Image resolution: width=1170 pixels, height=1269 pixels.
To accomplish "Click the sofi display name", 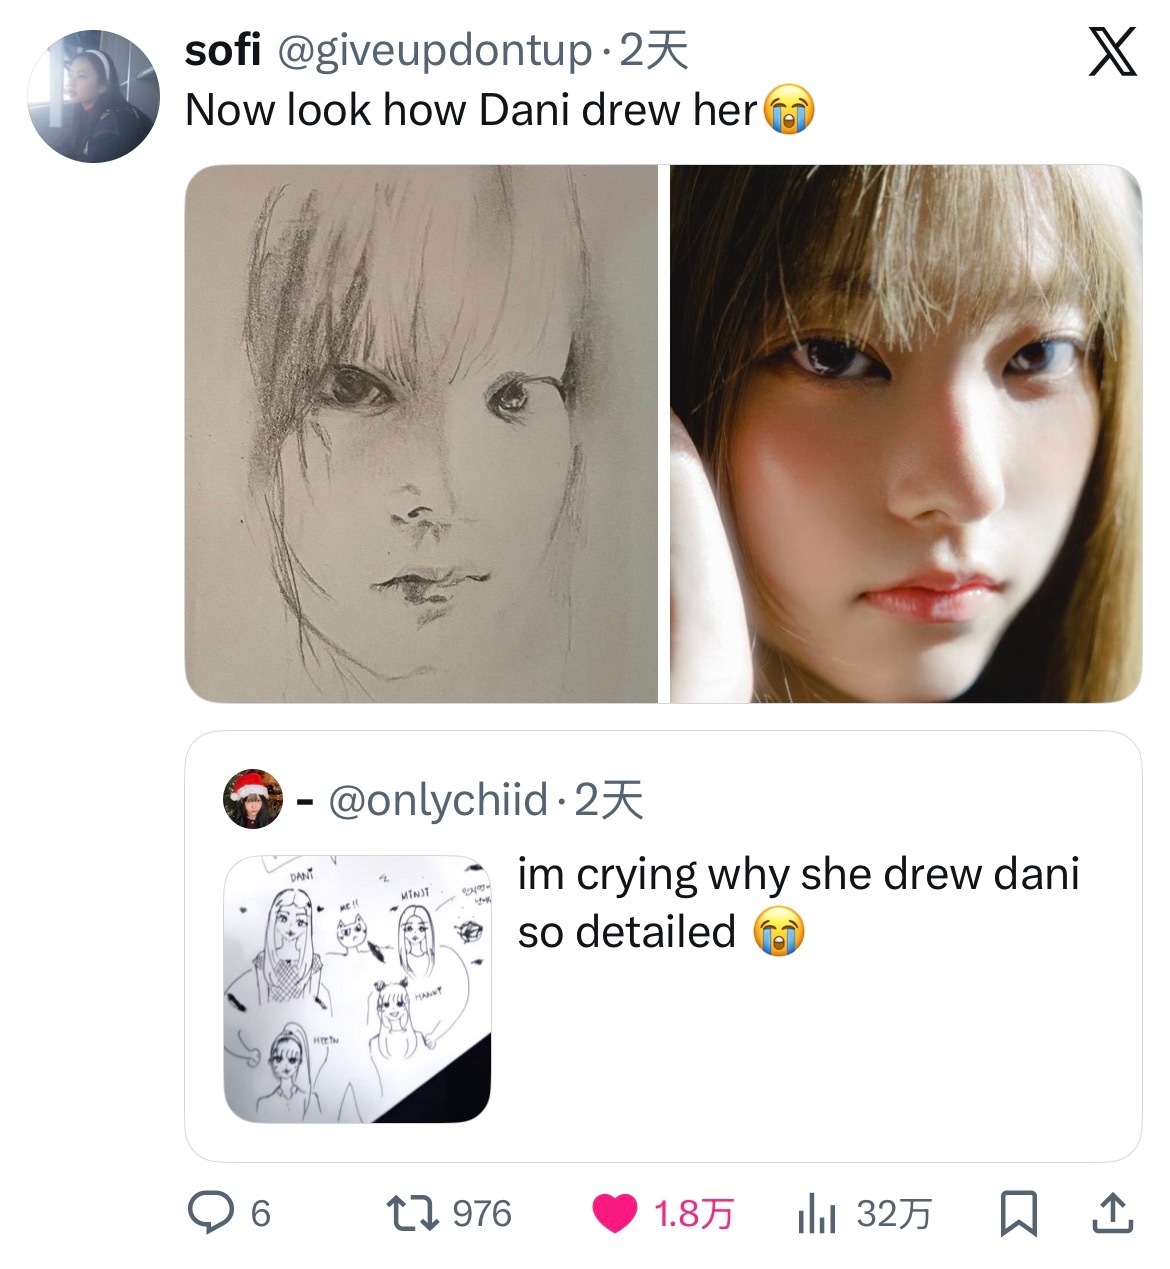I will pyautogui.click(x=222, y=50).
